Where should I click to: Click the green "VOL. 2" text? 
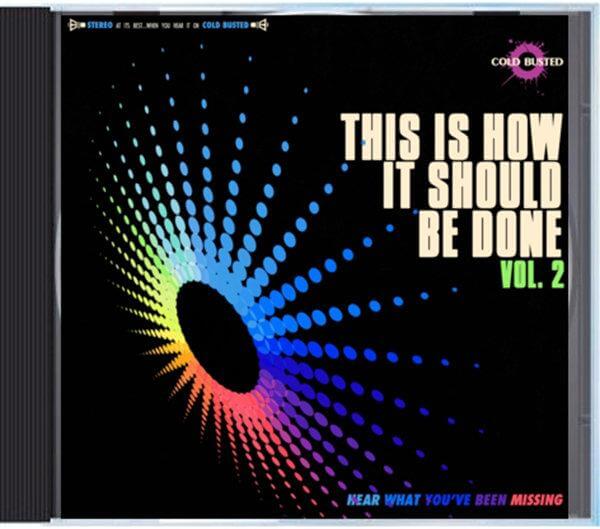[x=532, y=276]
